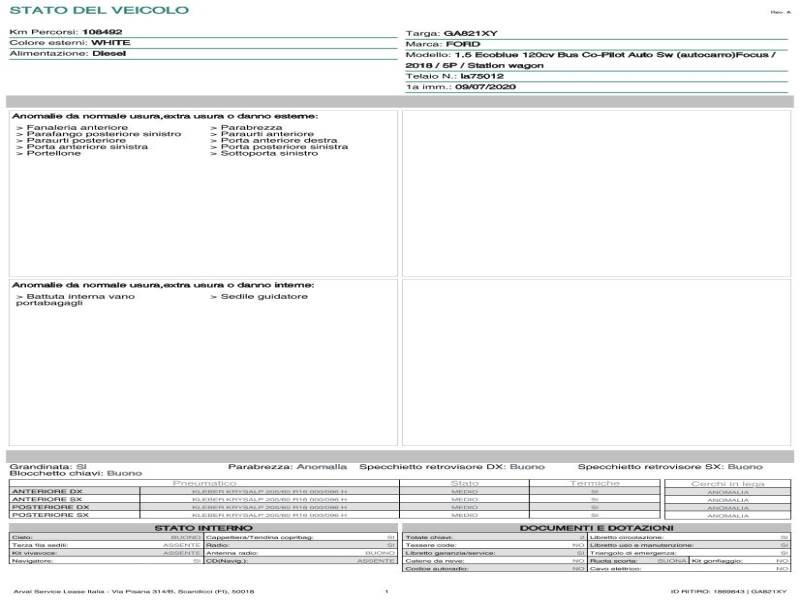Click 'Cappelliera/Tendina copribag:' label

click(259, 537)
